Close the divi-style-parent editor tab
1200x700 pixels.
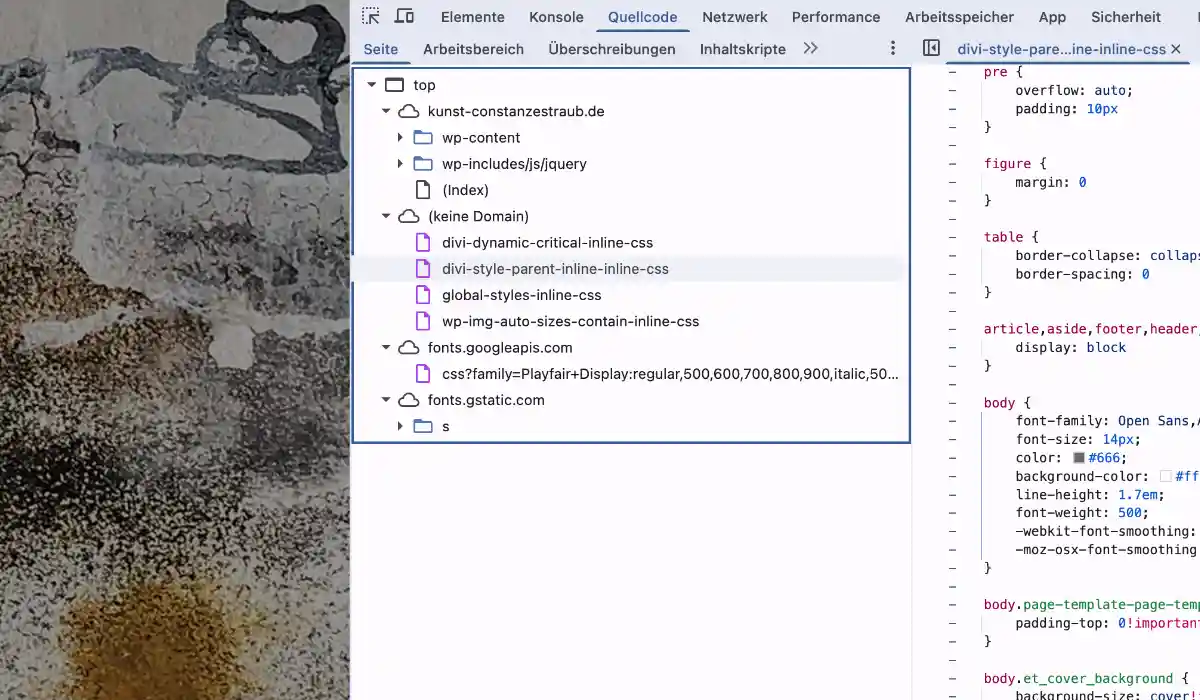click(1176, 49)
